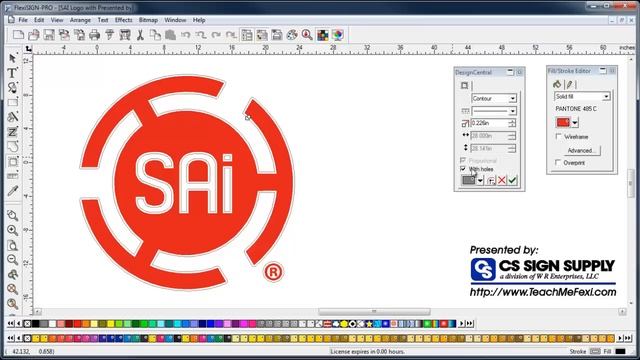Click the Paste icon in toolbar
The height and width of the screenshot is (360, 640).
(x=170, y=35)
